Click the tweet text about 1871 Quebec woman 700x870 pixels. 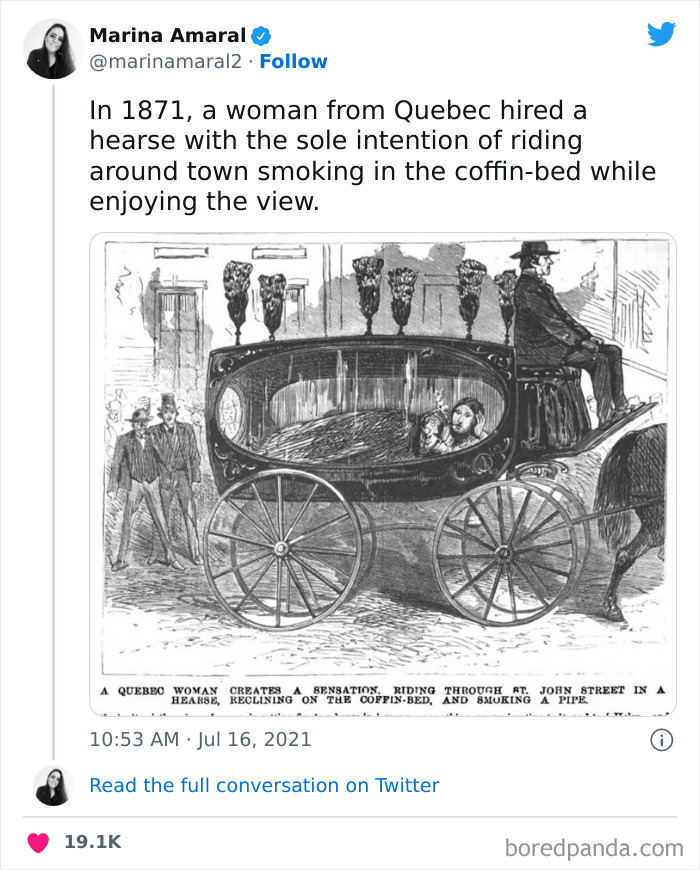click(x=372, y=156)
